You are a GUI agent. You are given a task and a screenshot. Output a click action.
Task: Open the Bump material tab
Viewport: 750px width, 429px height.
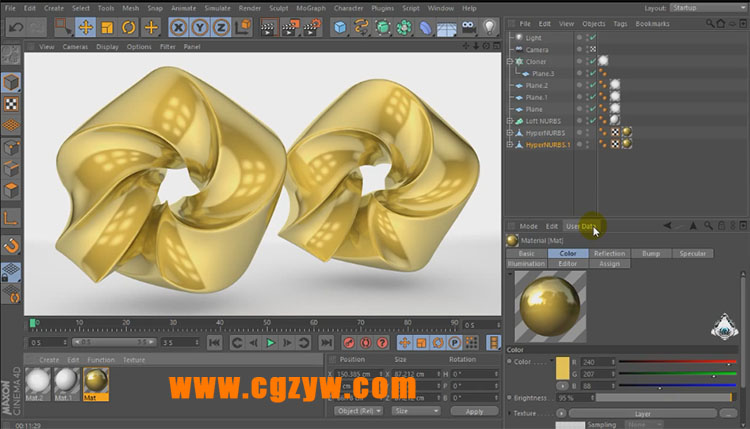651,253
